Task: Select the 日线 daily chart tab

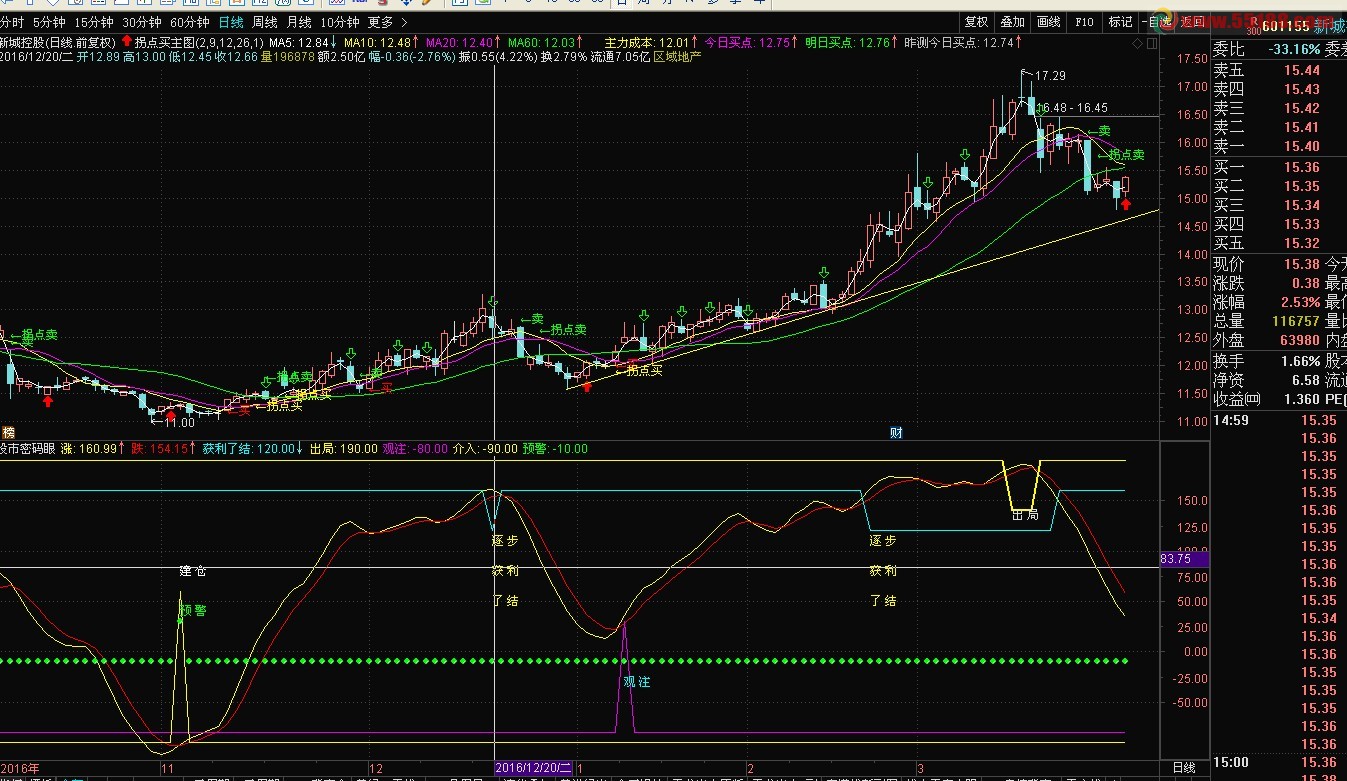Action: pos(230,22)
